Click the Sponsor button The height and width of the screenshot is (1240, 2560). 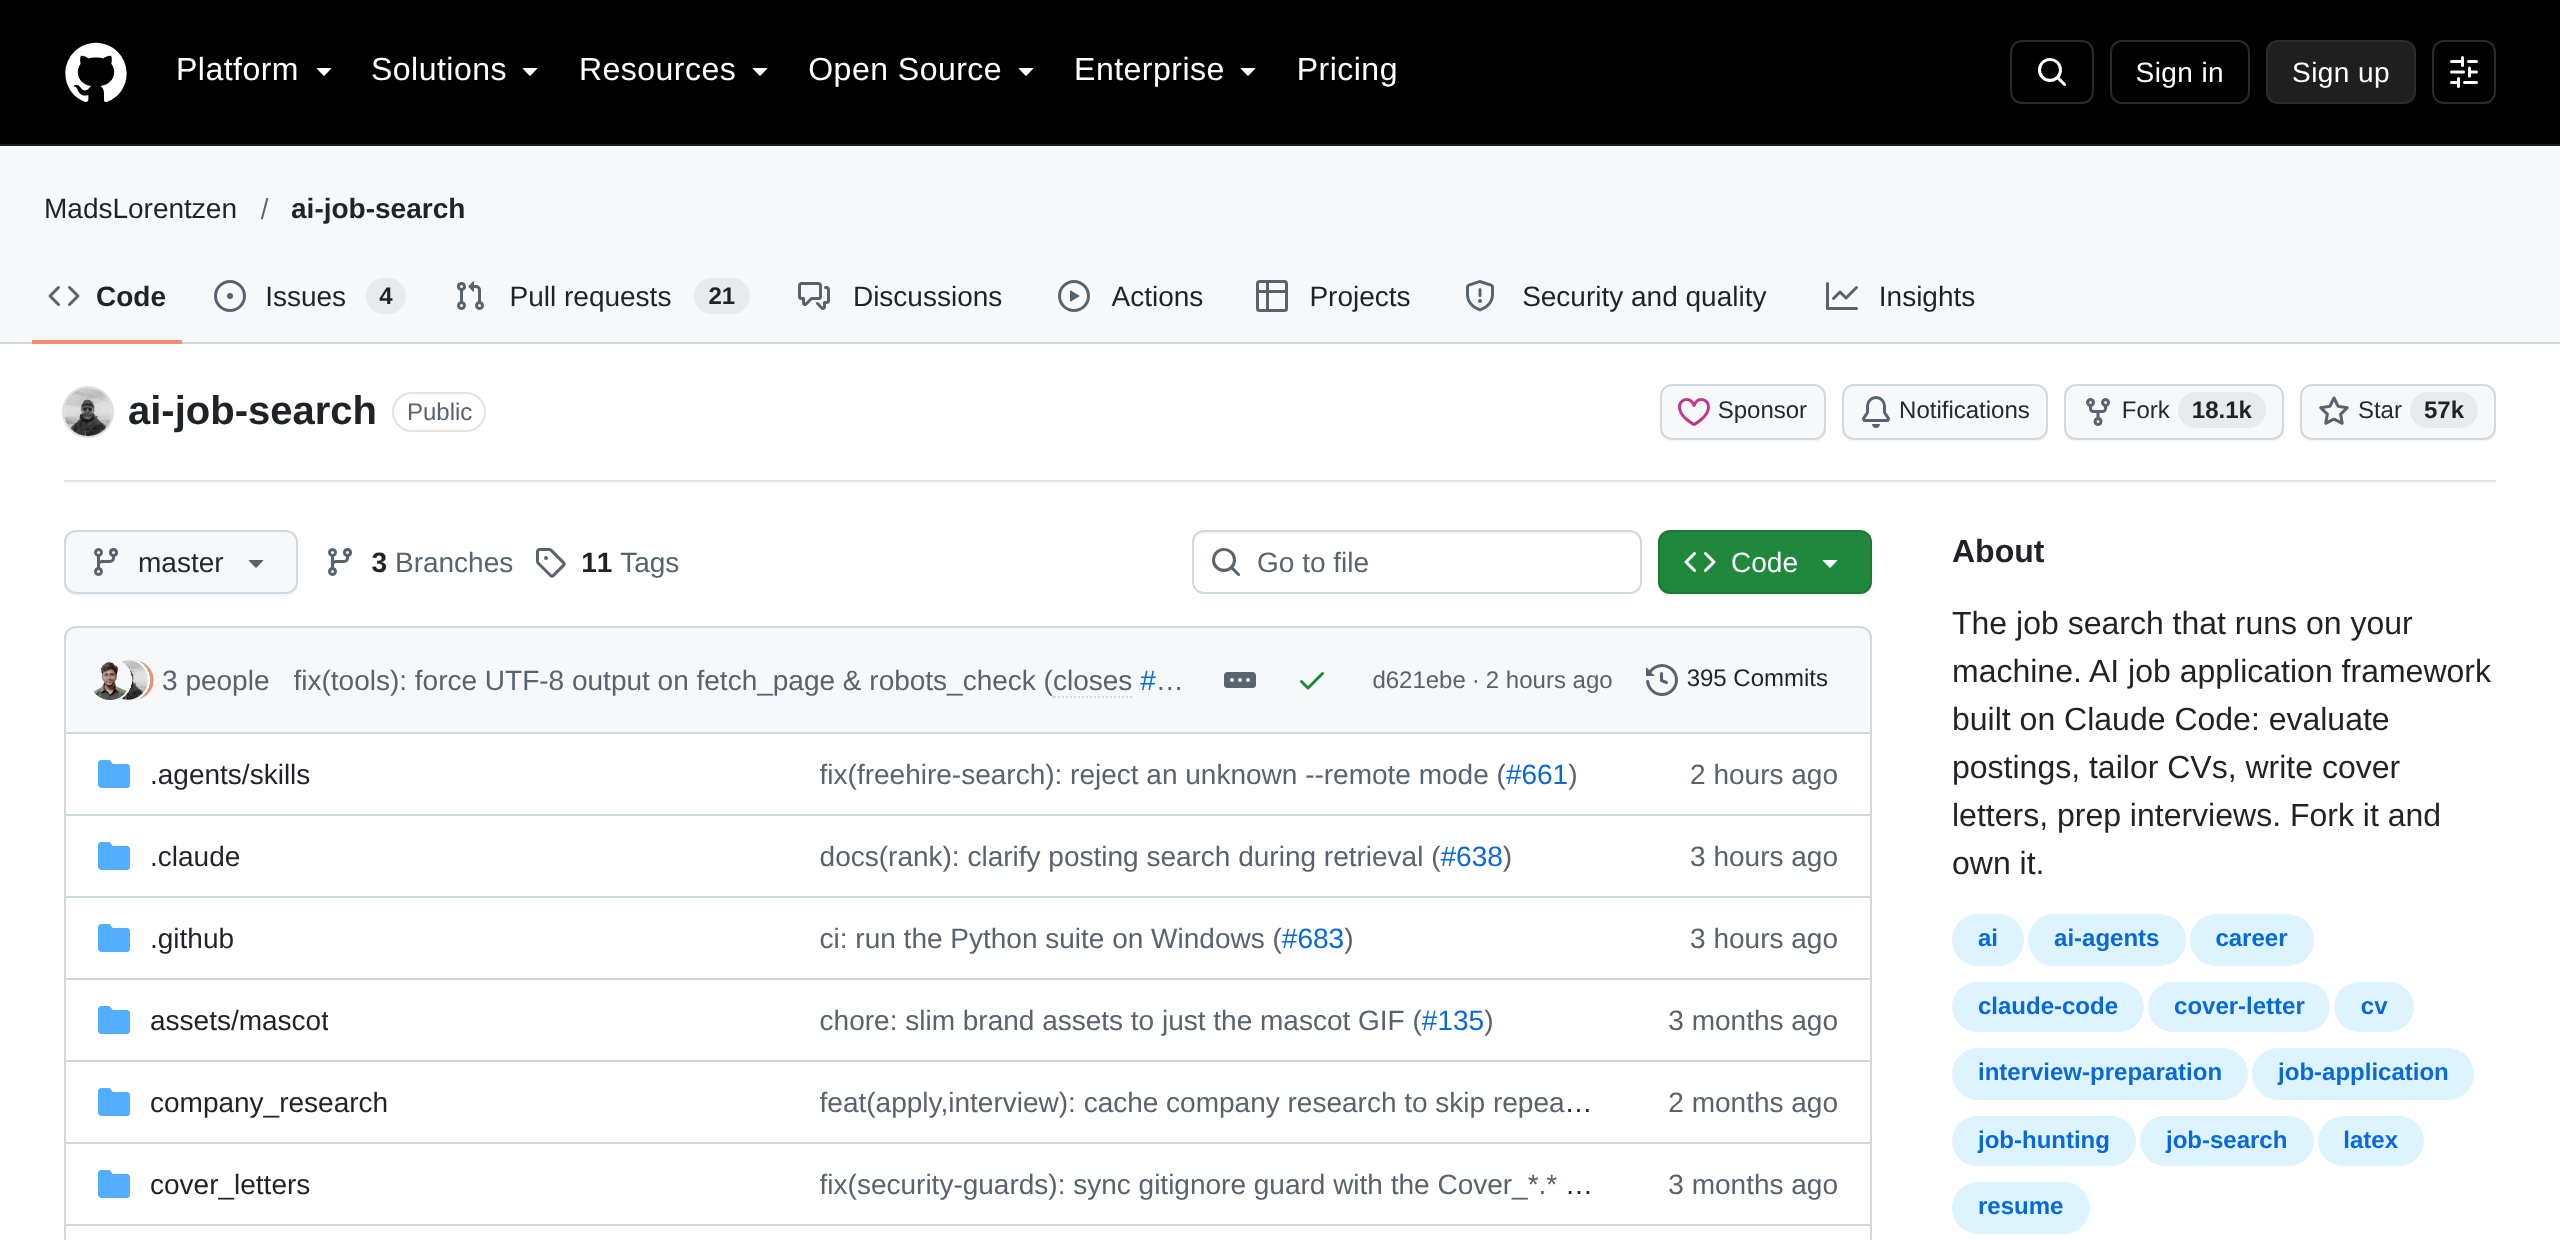click(1742, 411)
